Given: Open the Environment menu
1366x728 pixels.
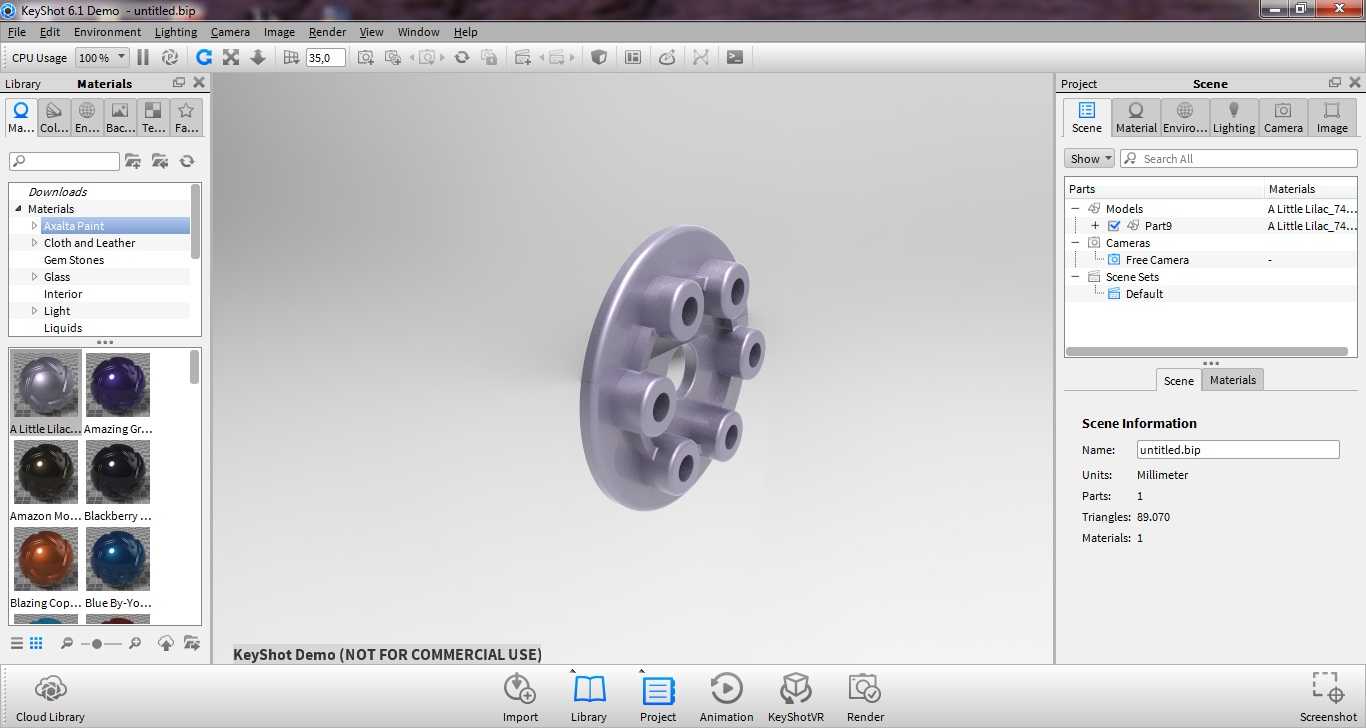Looking at the screenshot, I should (x=107, y=32).
